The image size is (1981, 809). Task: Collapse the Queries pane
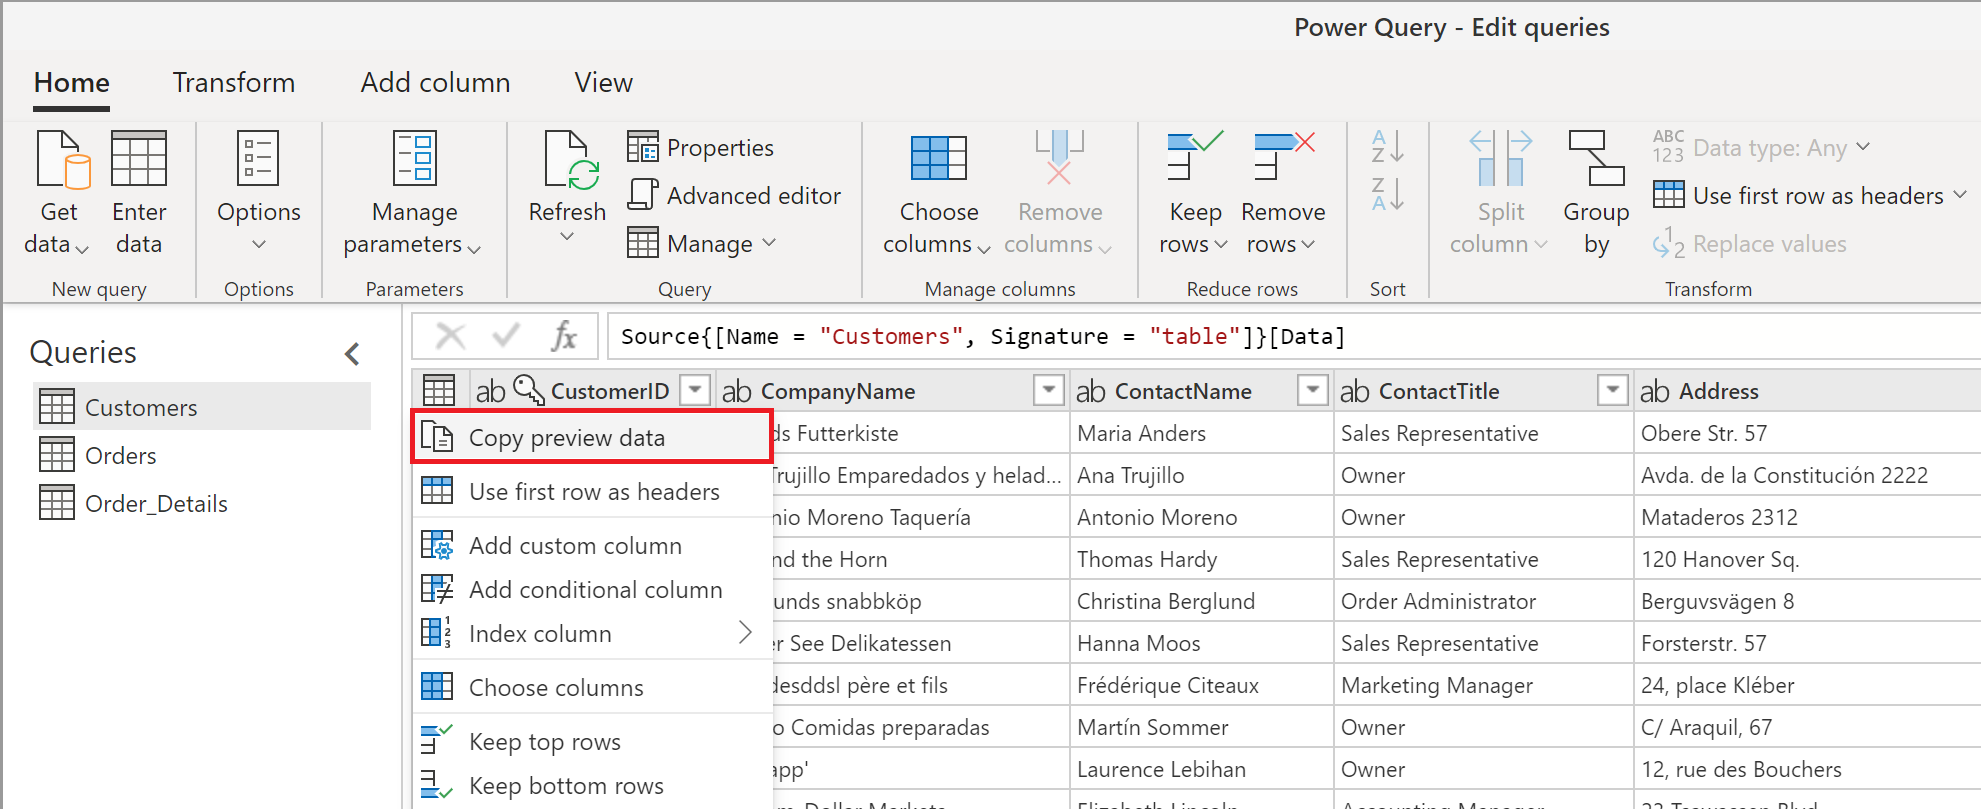[352, 353]
